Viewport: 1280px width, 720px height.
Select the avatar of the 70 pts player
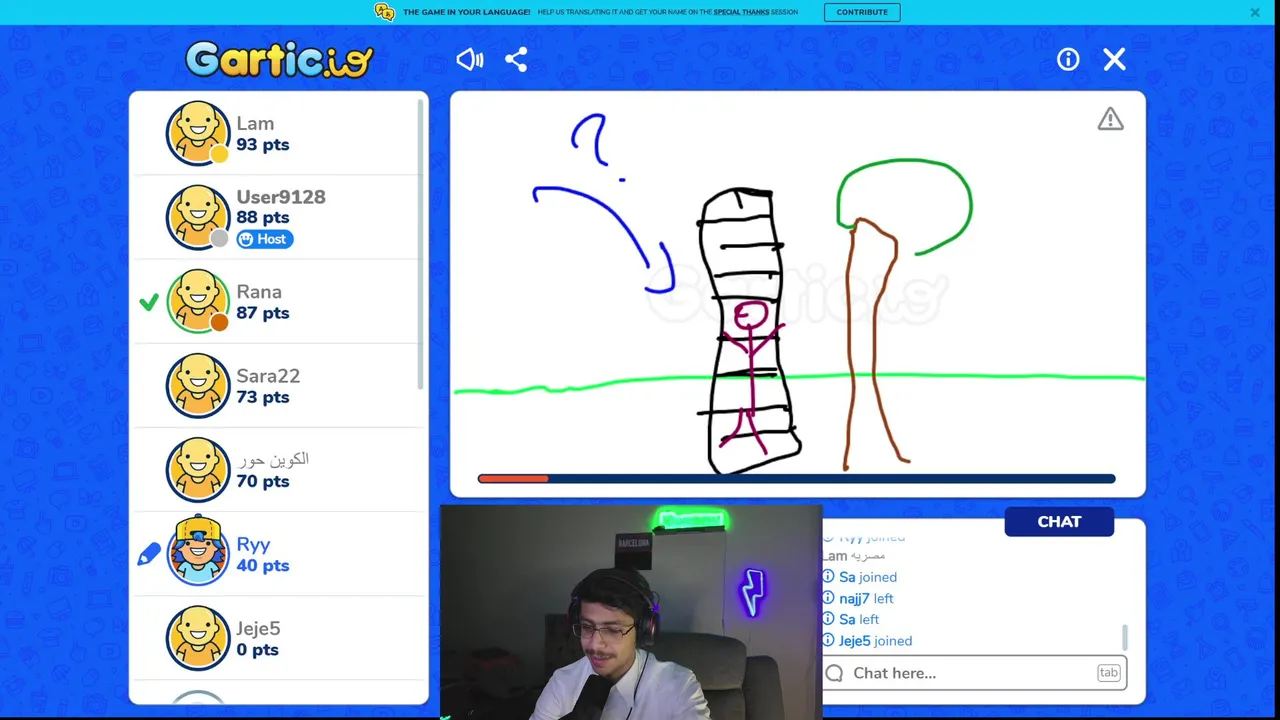[x=198, y=469]
